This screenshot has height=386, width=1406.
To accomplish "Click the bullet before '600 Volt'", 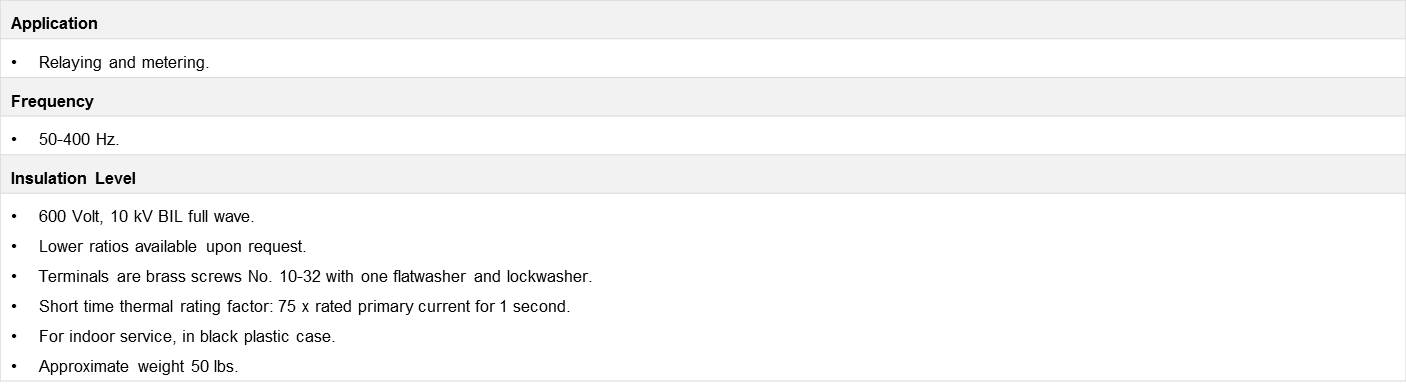I will (15, 217).
